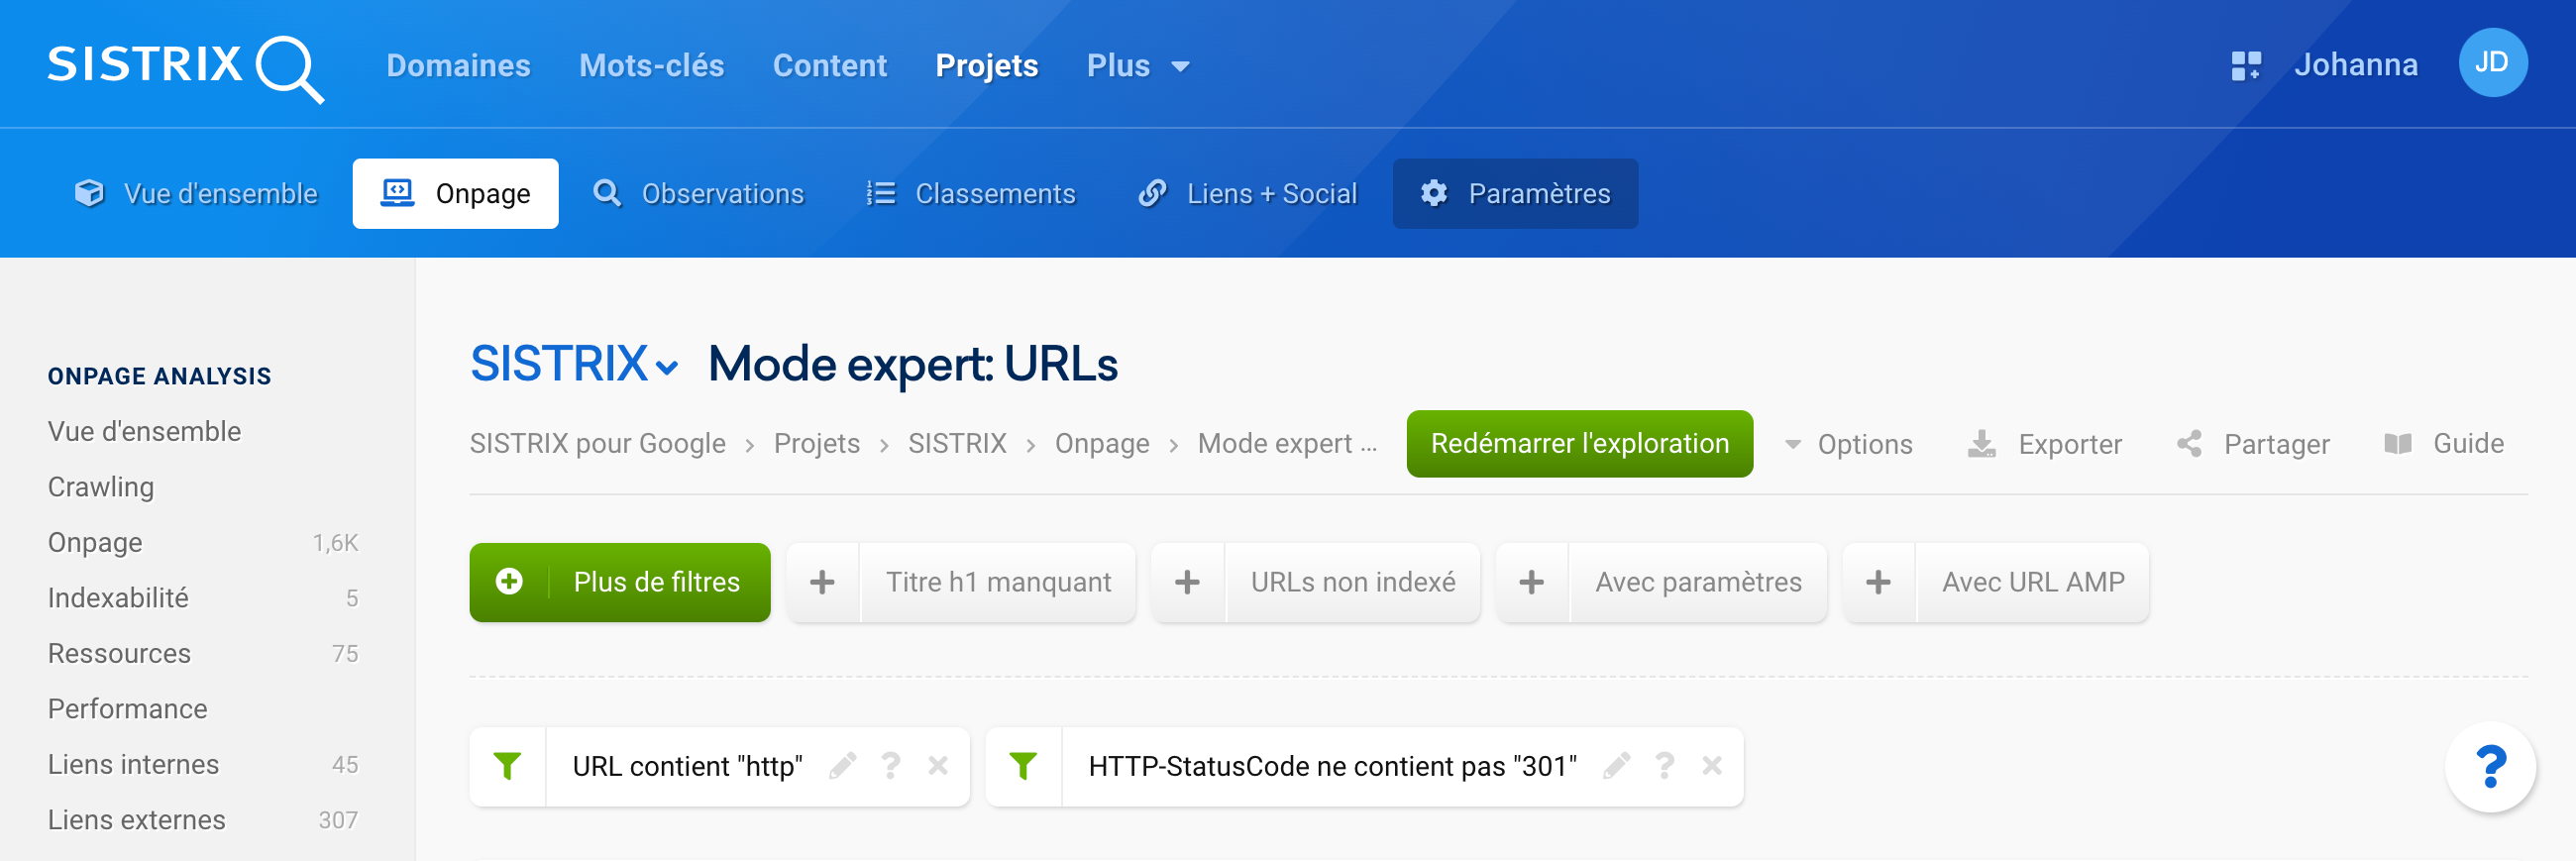Click the SISTRIX logo magnifier icon

tap(290, 69)
